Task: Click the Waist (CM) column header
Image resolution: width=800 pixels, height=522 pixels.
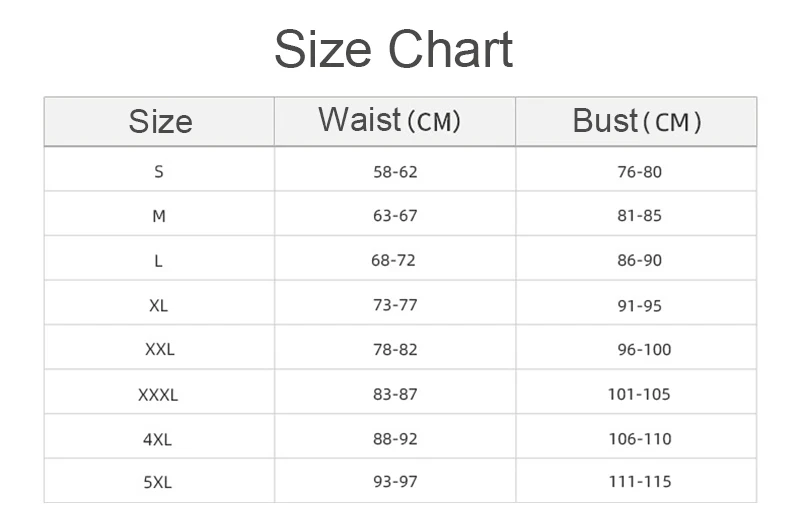Action: tap(390, 121)
